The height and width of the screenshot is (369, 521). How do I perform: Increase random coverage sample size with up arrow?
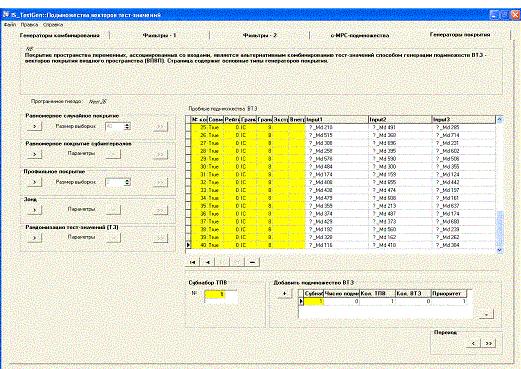click(127, 125)
